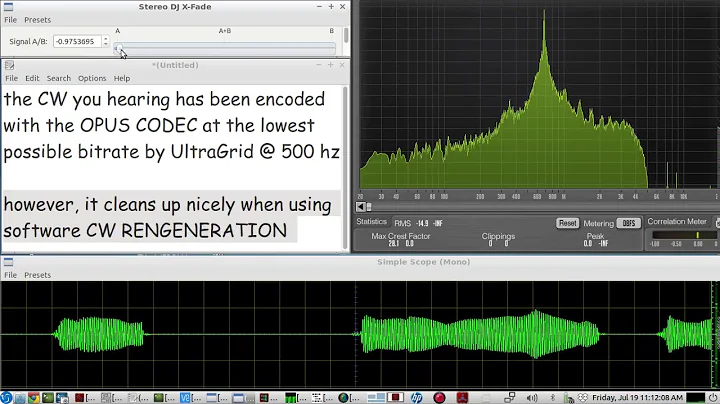720x404 pixels.
Task: Open the Help menu in text editor
Action: 122,78
